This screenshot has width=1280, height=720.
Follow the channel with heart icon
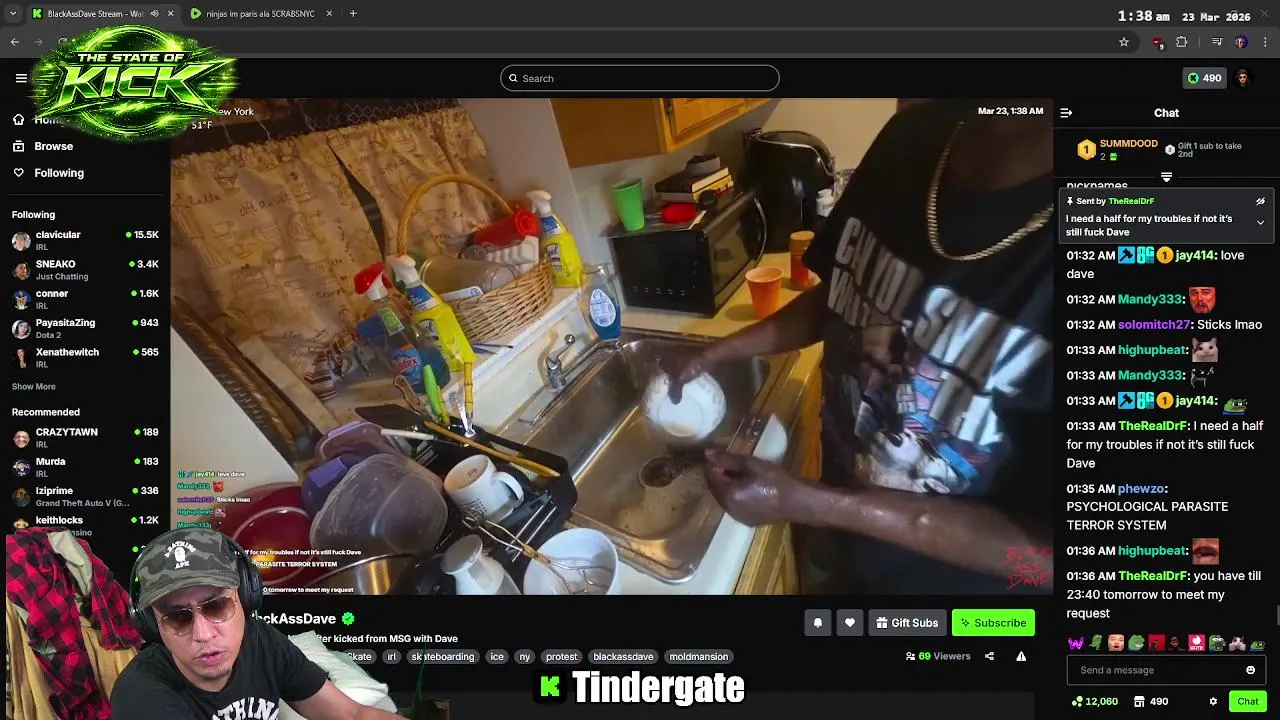[849, 623]
